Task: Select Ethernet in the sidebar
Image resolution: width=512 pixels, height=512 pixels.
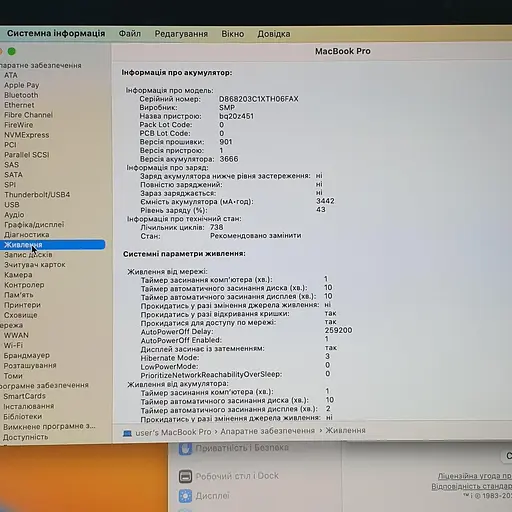Action: [19, 105]
